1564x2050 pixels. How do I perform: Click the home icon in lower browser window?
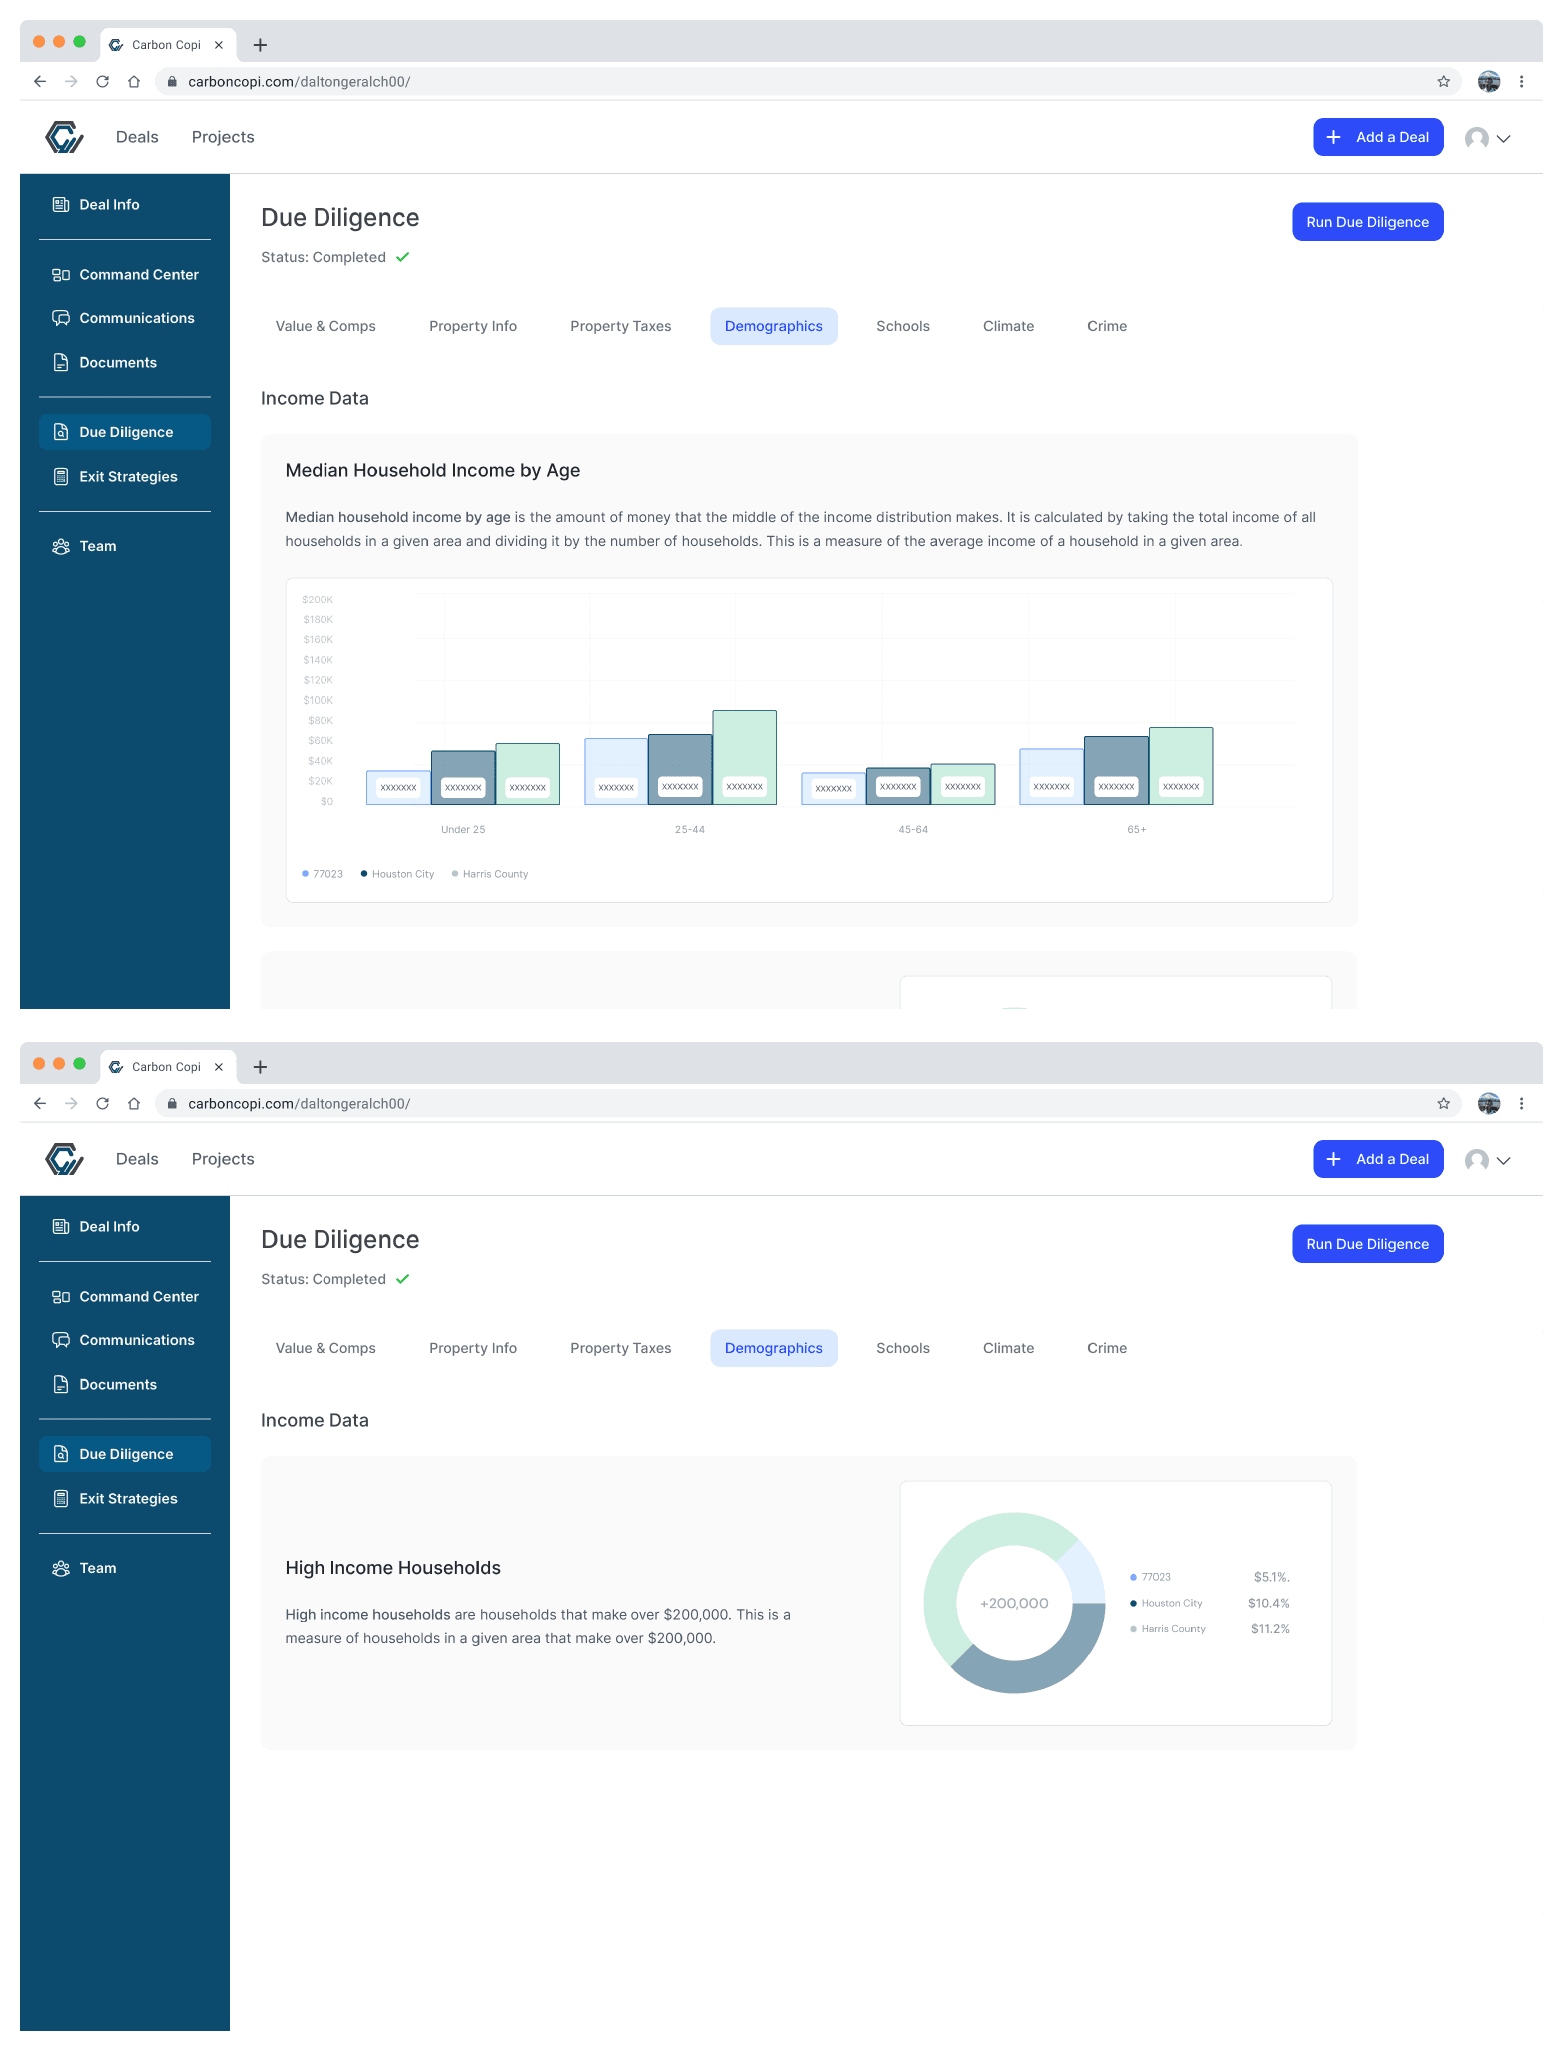tap(134, 1104)
